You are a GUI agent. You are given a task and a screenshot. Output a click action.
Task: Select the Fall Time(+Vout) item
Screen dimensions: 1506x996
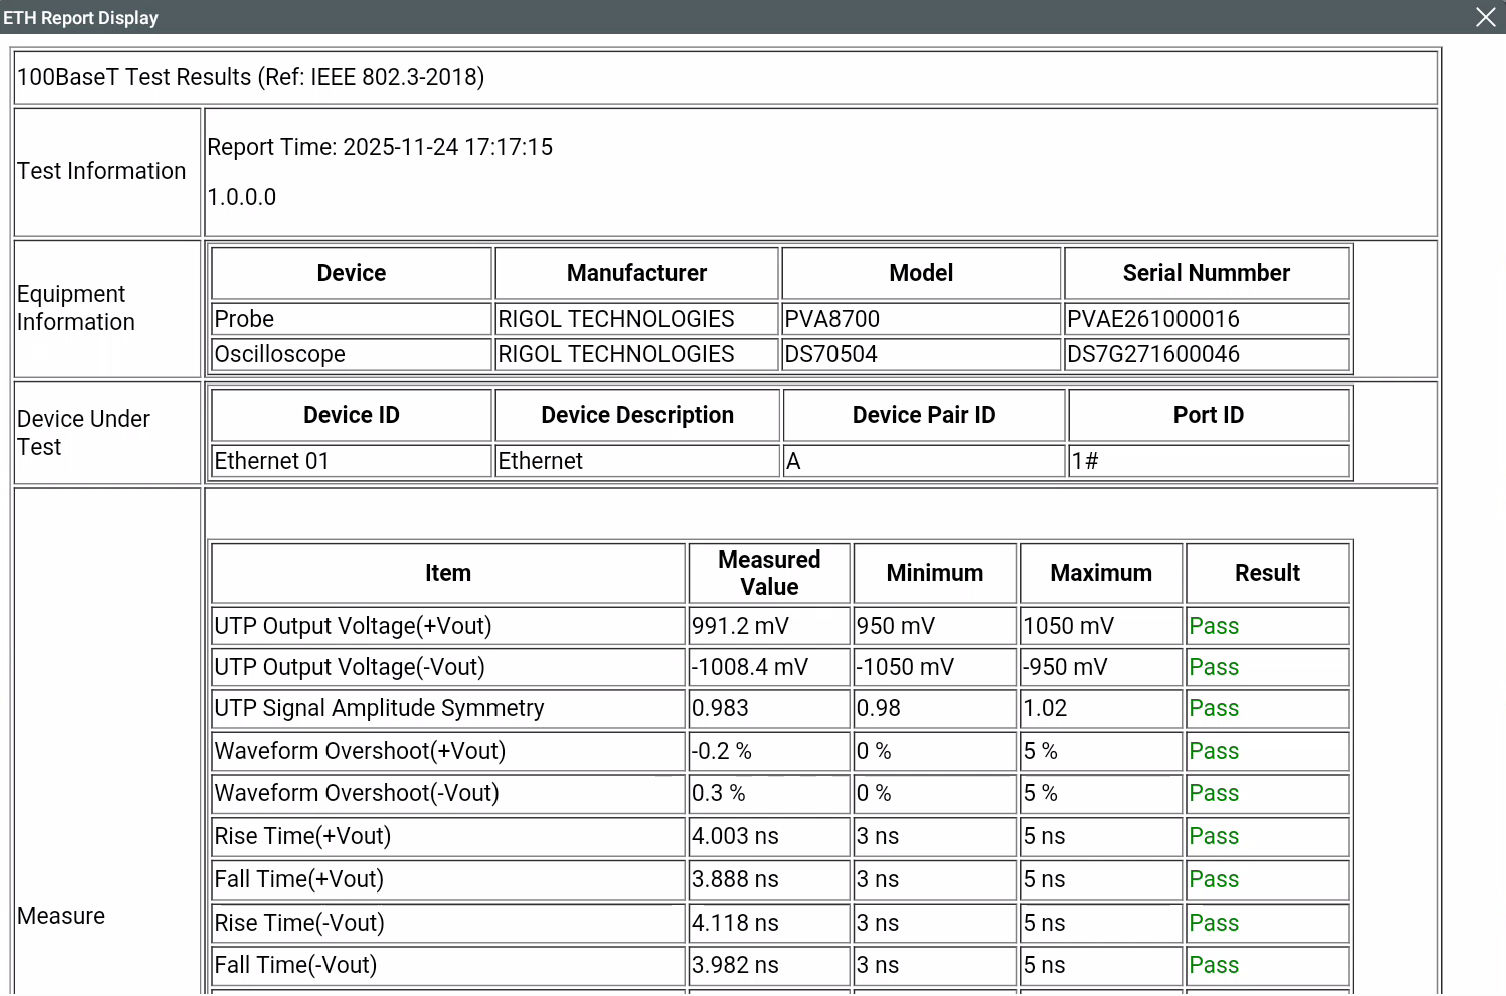[448, 879]
